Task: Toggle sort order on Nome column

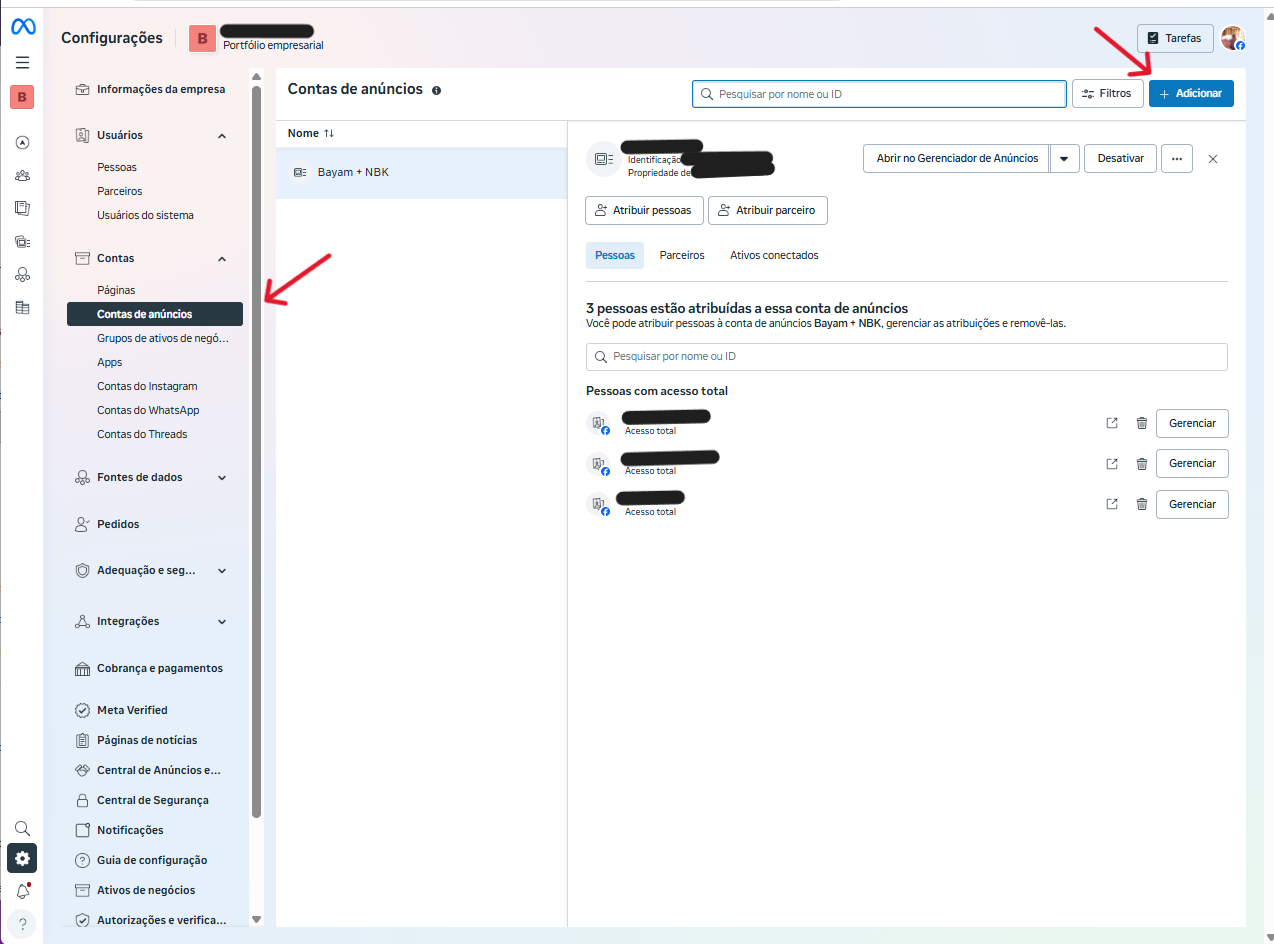Action: pyautogui.click(x=329, y=133)
